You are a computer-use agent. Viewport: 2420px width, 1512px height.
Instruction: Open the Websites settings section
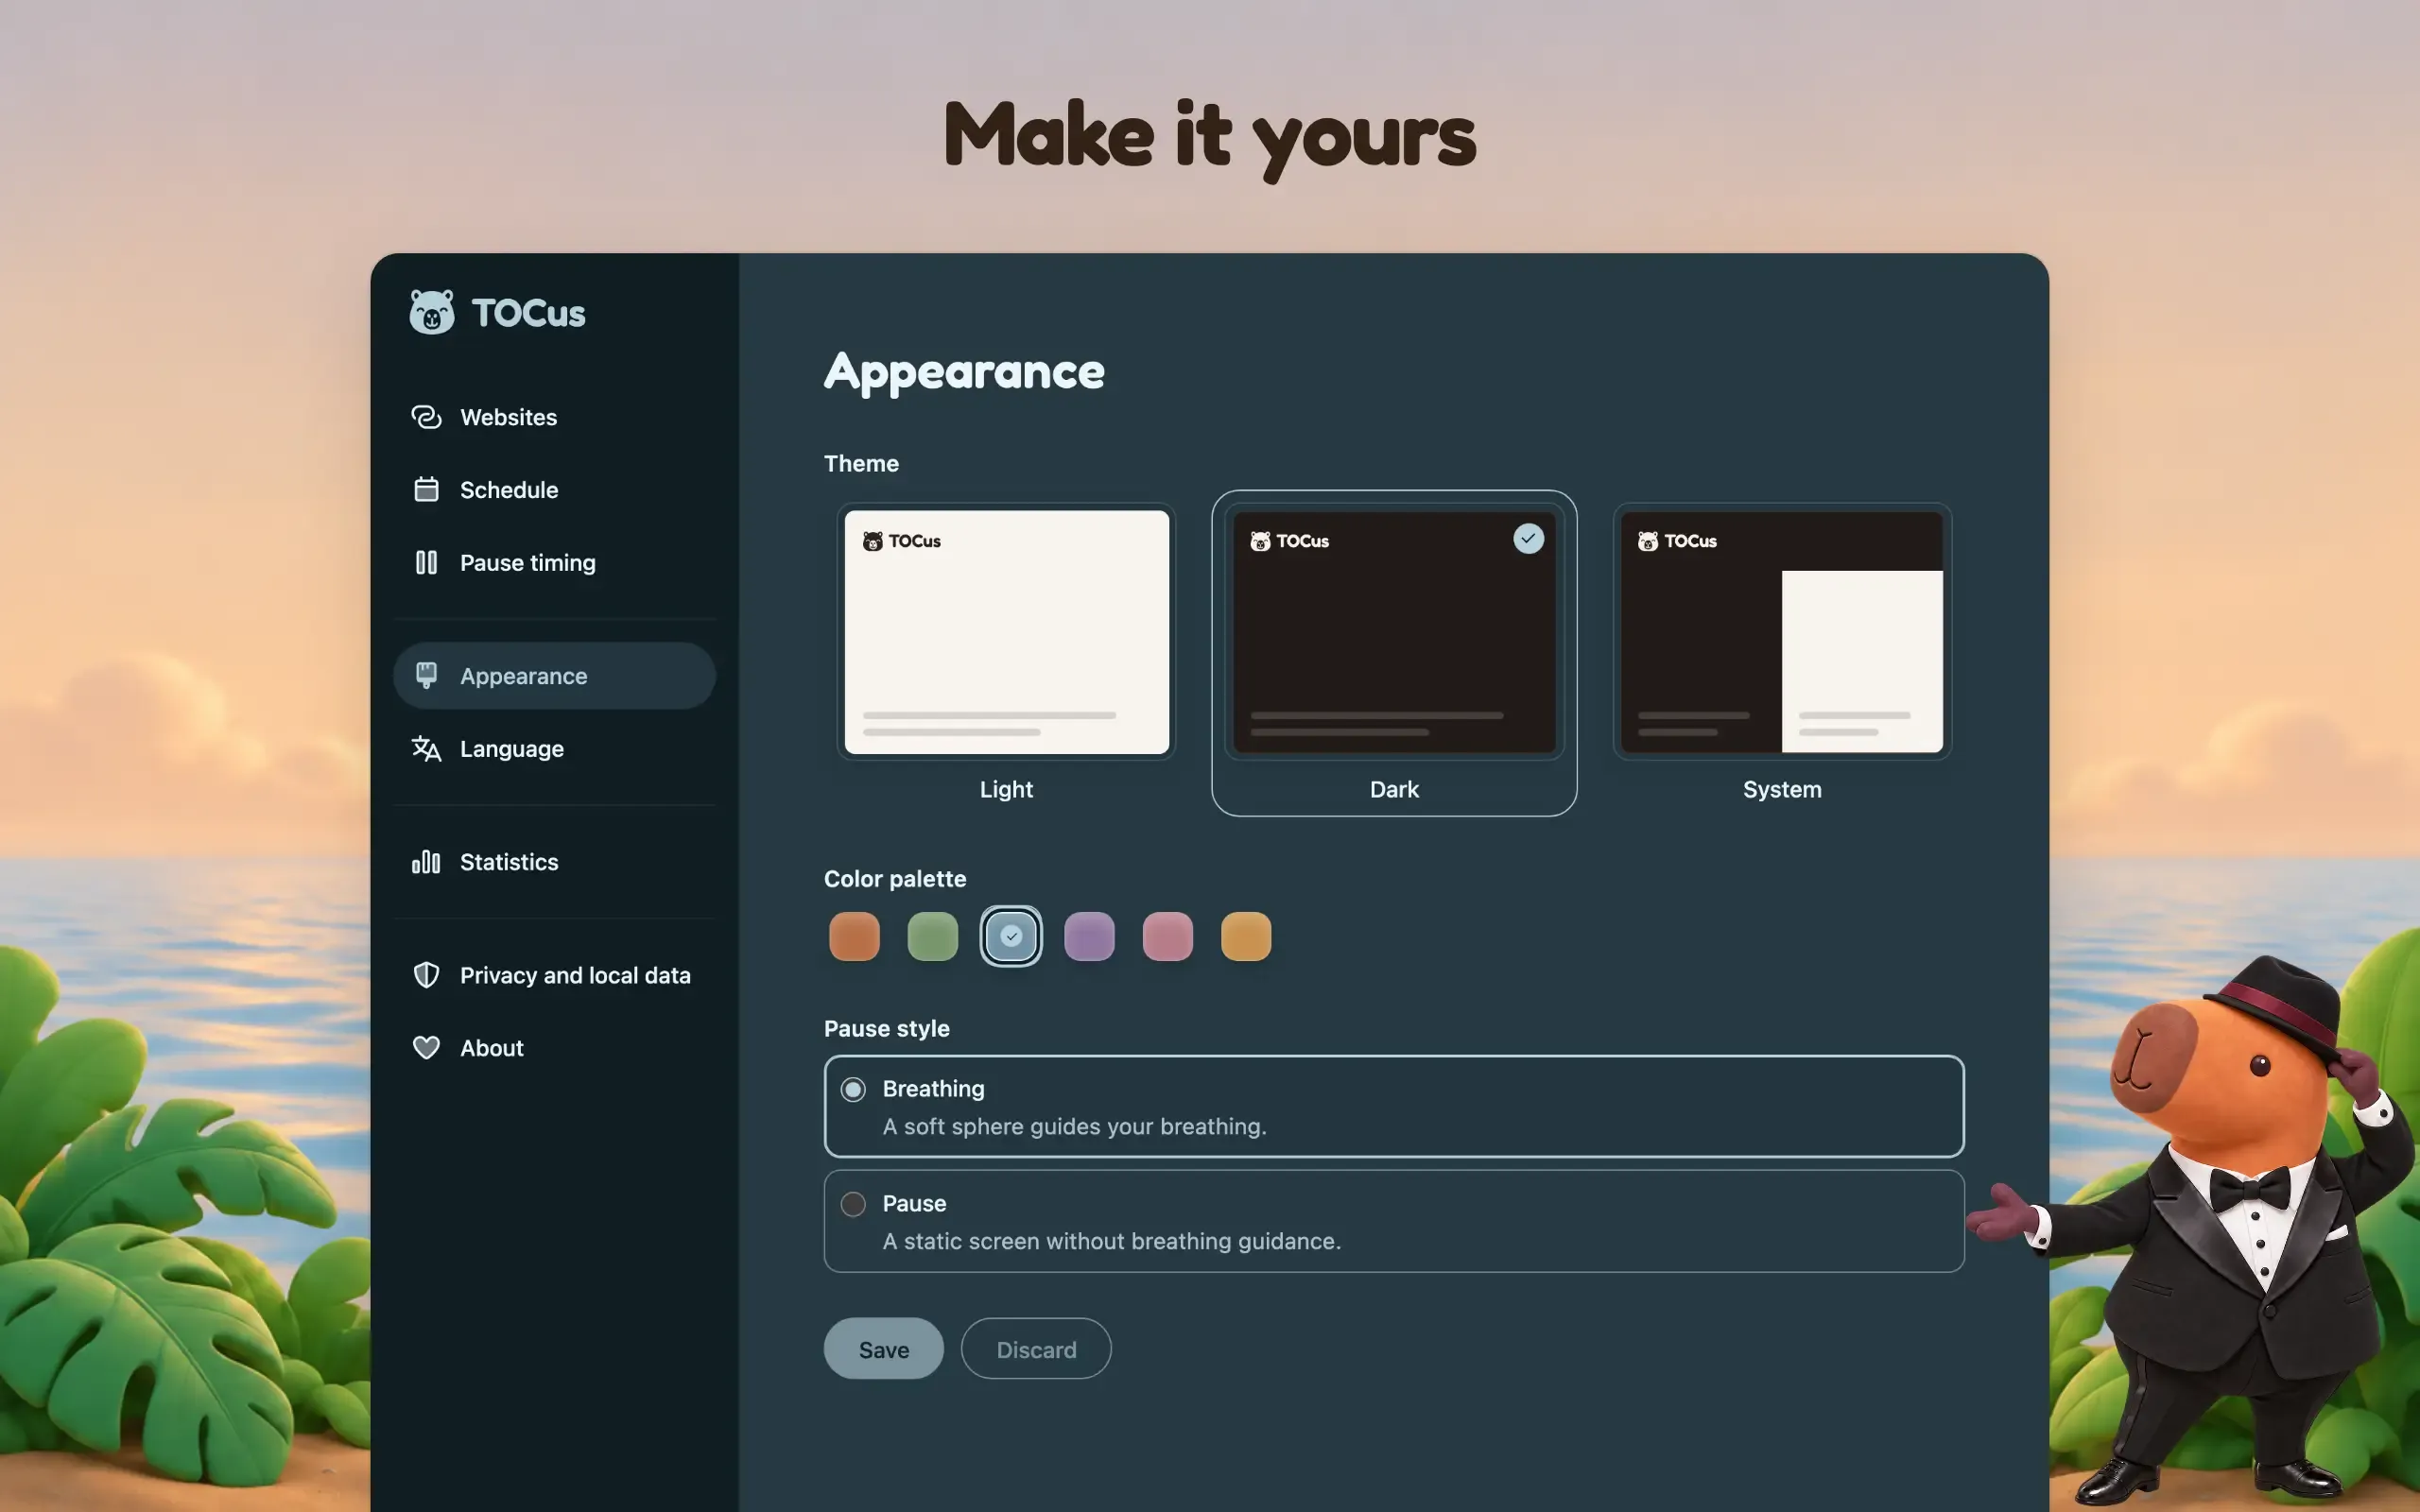point(508,417)
